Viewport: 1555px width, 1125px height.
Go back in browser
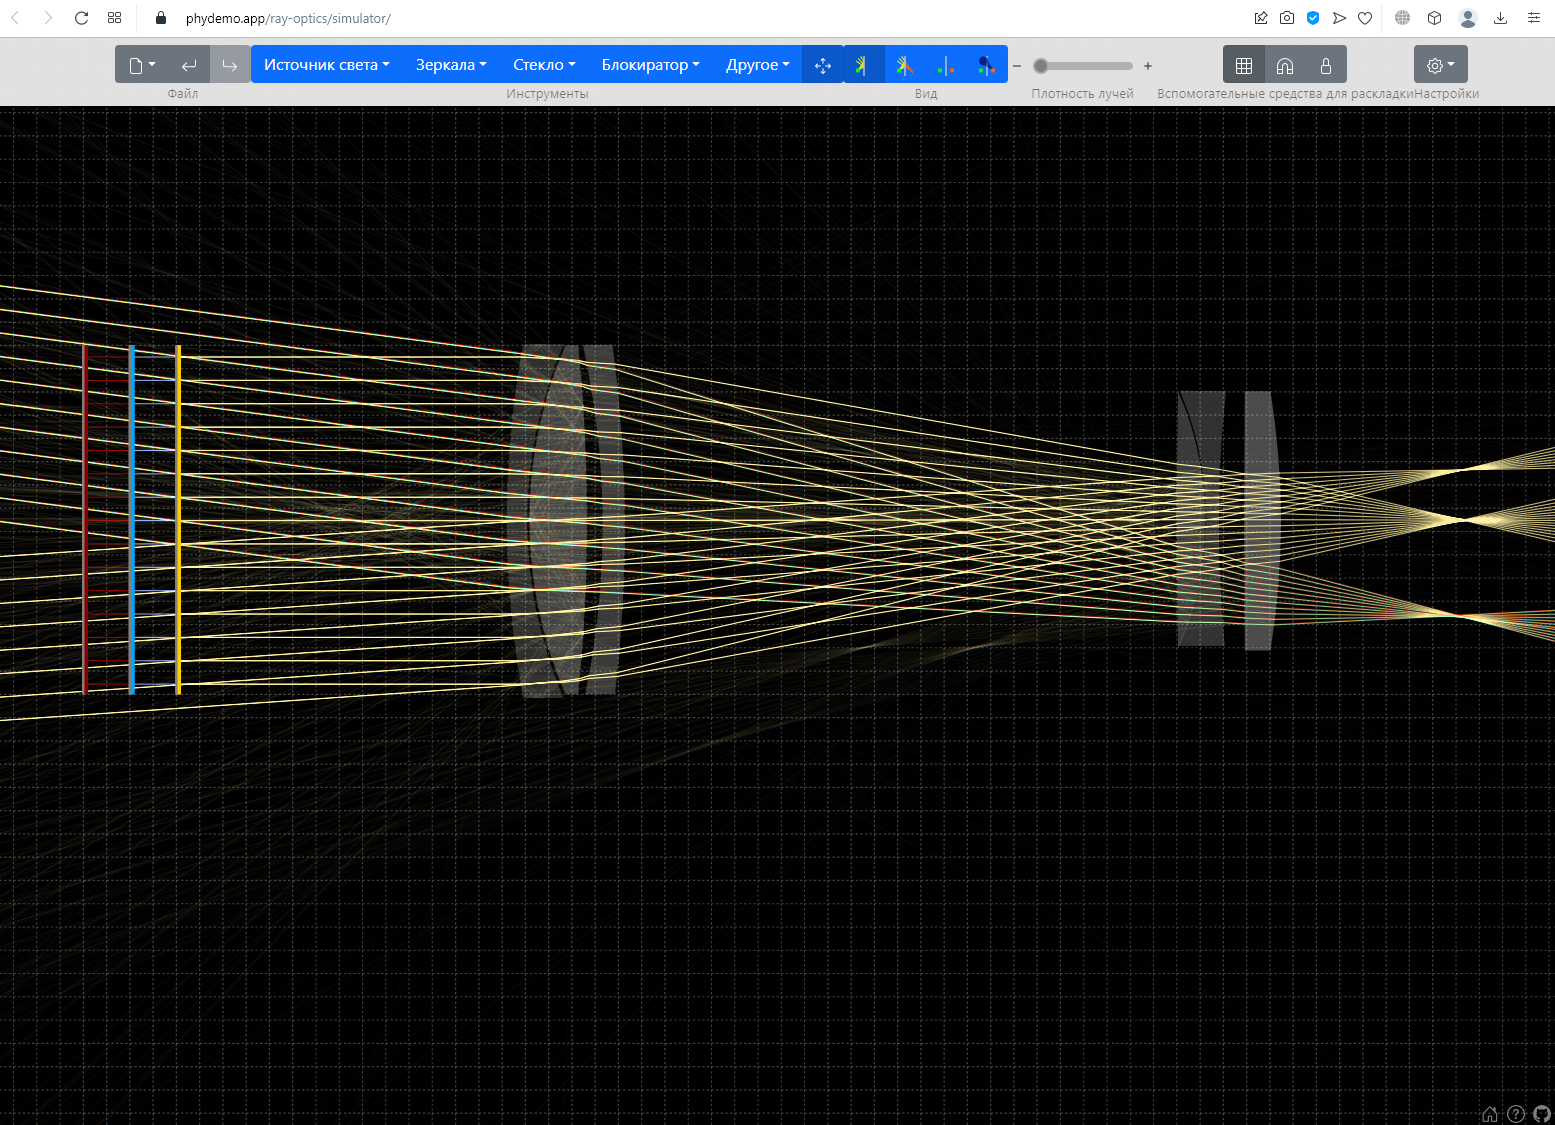(x=15, y=18)
